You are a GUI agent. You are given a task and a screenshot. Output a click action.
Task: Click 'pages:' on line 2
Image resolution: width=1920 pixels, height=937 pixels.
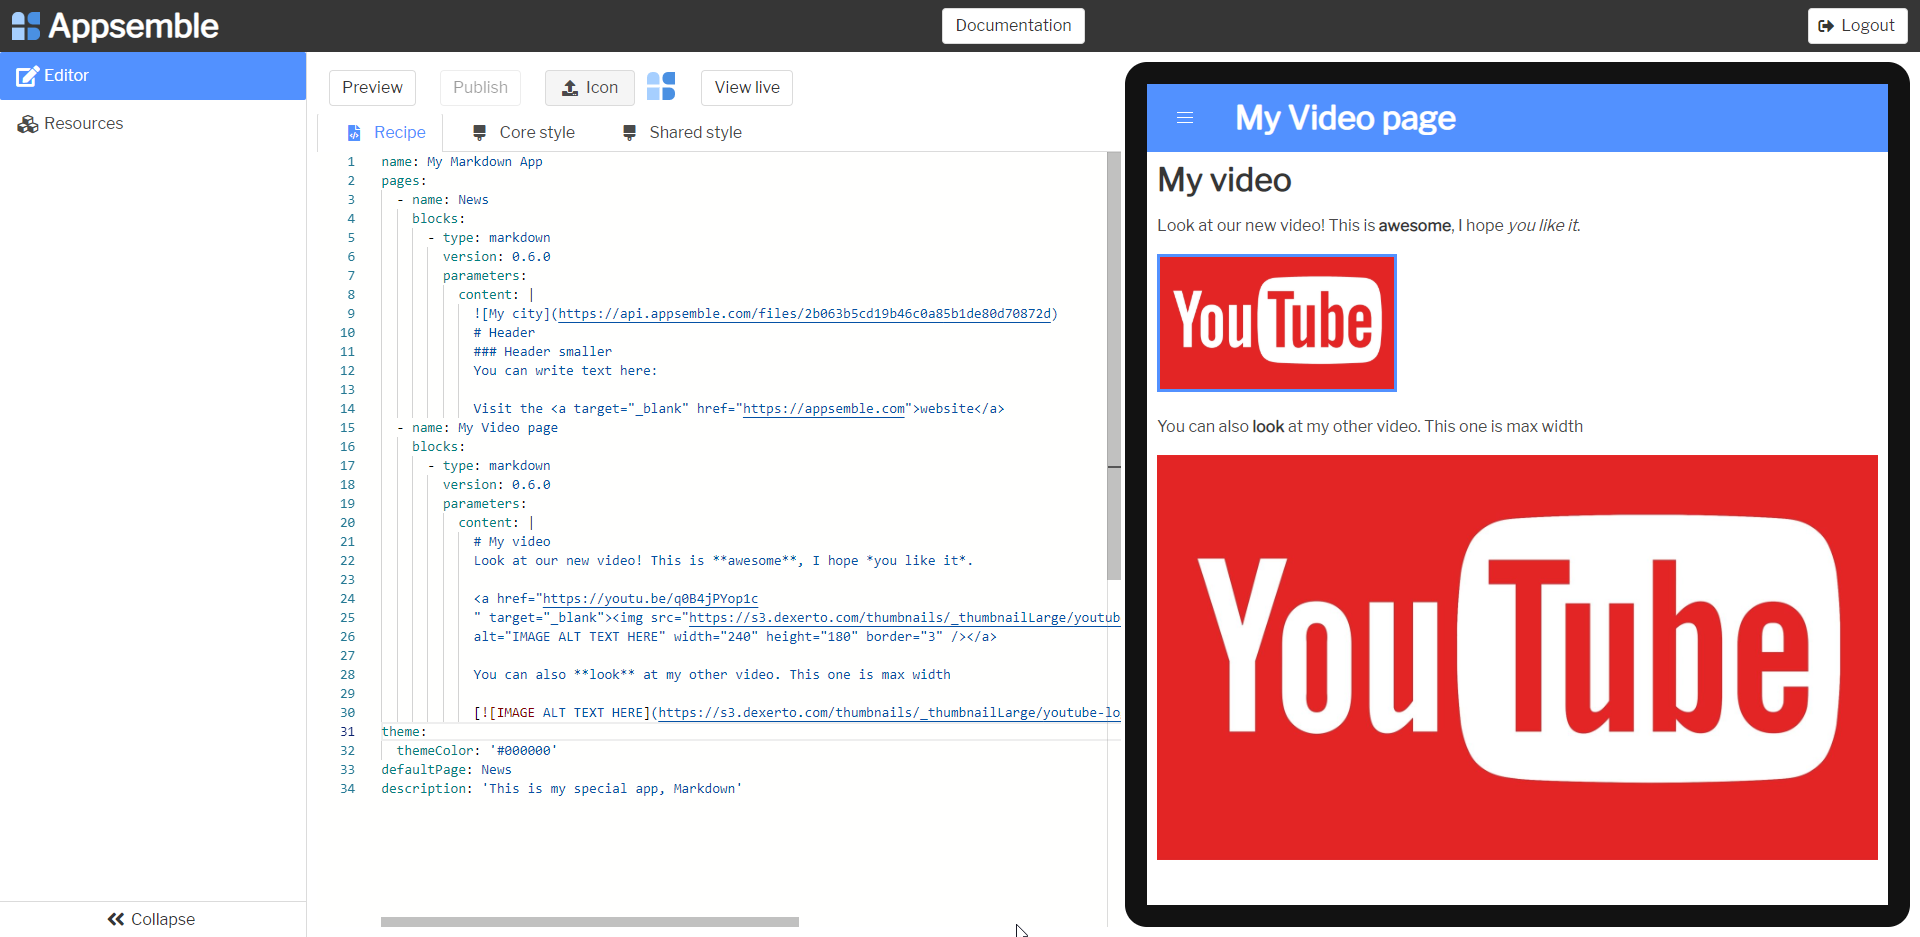pos(404,181)
